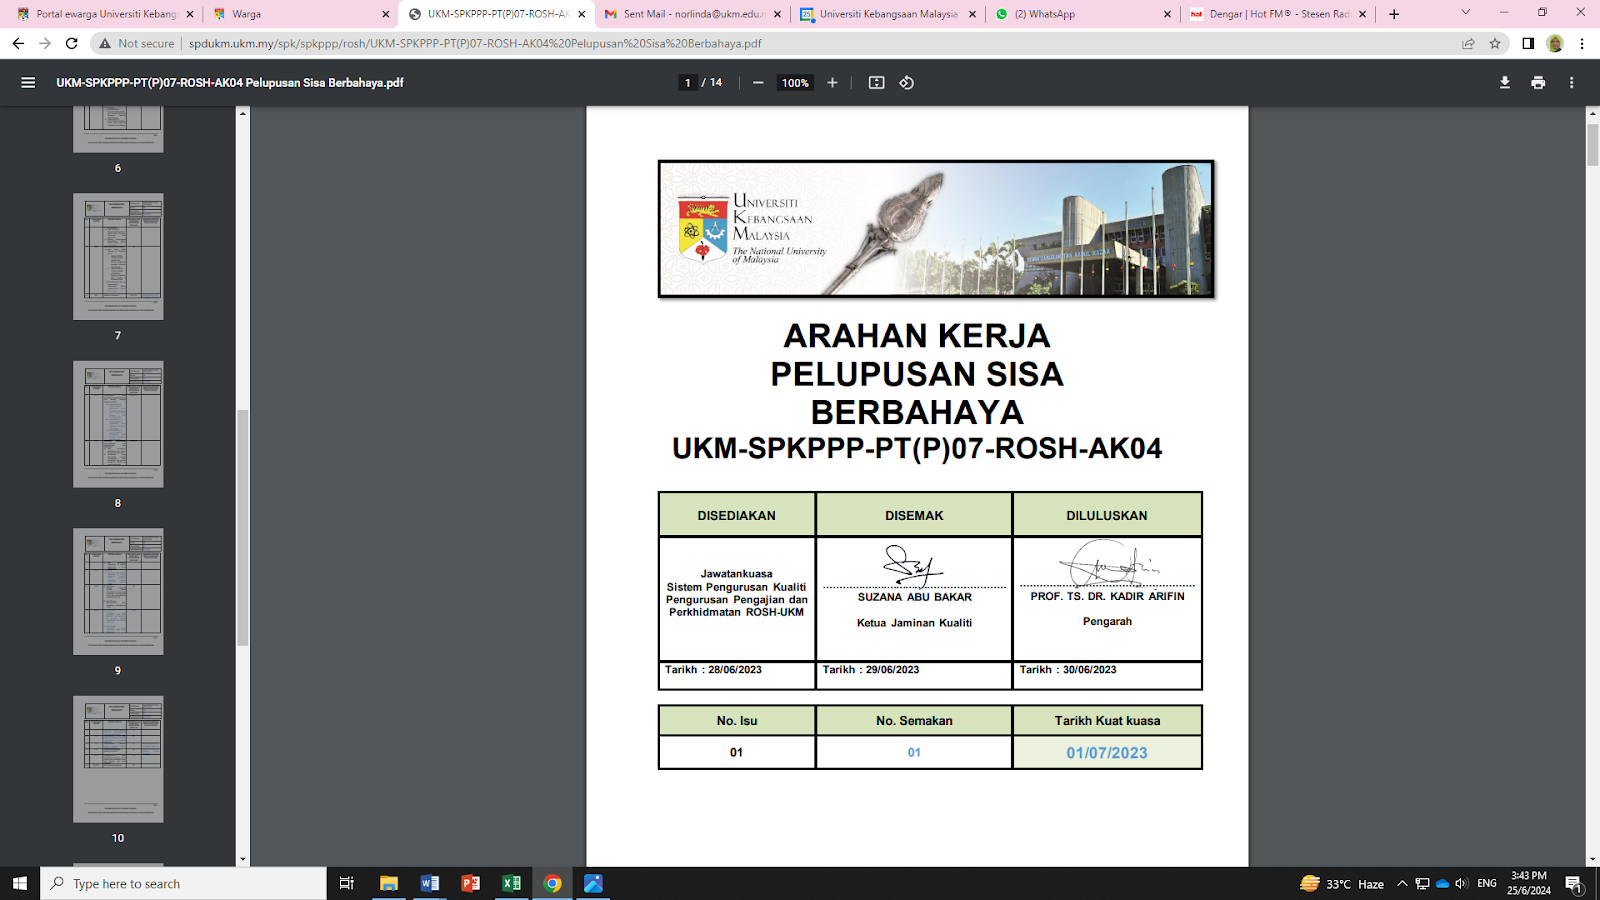This screenshot has width=1600, height=900.
Task: Open PDF viewer more actions menu
Action: tap(1571, 83)
